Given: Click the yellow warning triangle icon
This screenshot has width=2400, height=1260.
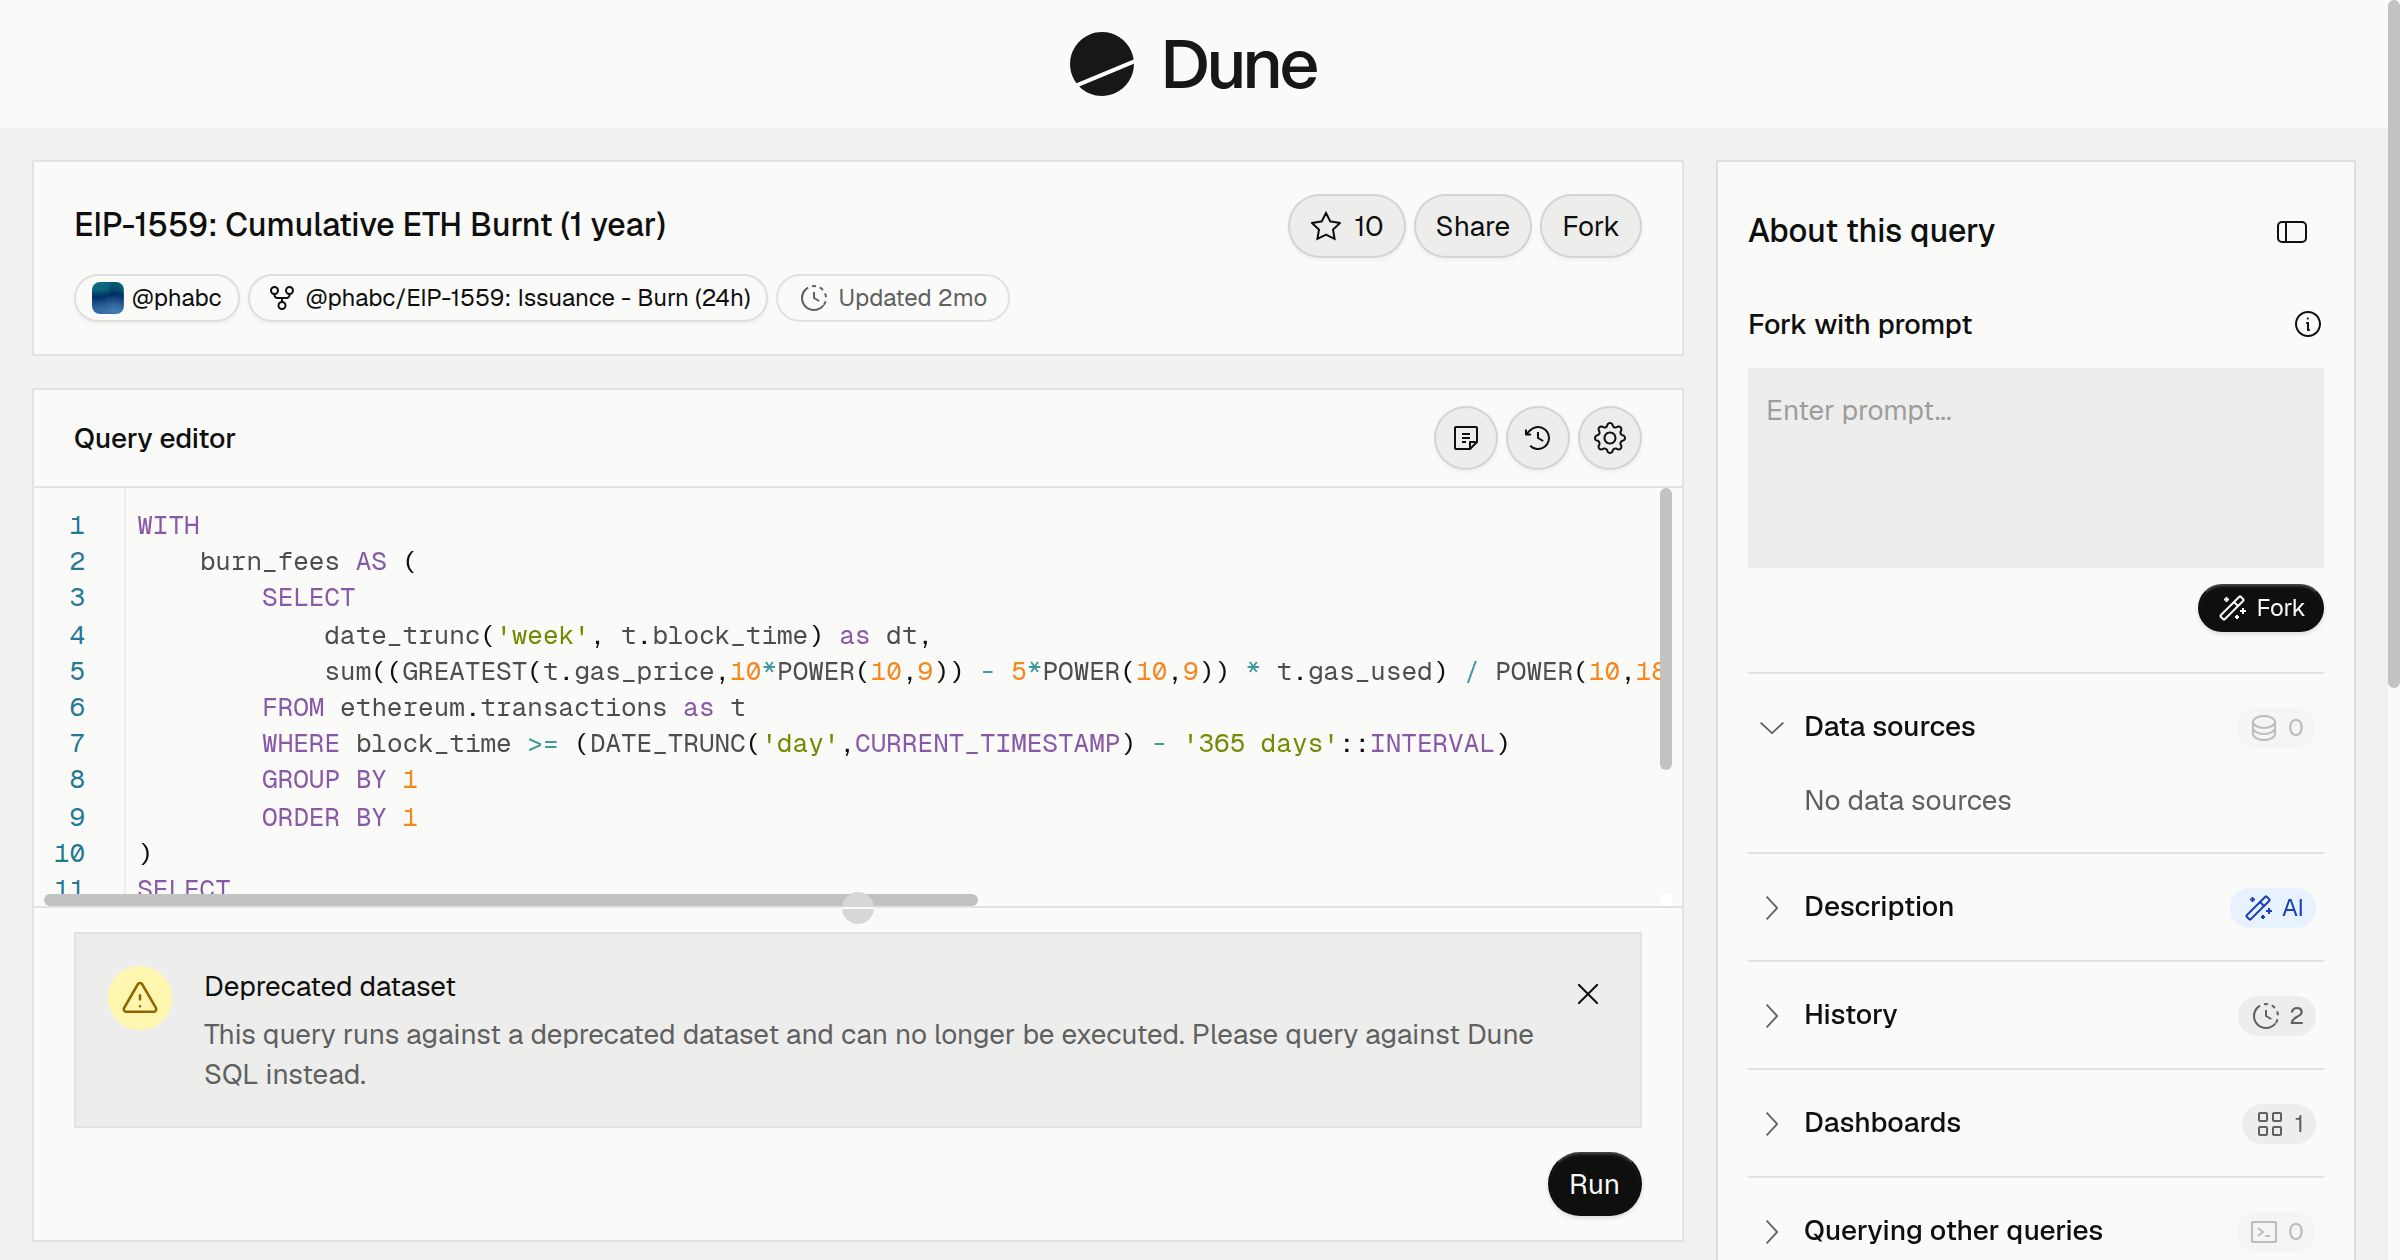Looking at the screenshot, I should point(140,998).
